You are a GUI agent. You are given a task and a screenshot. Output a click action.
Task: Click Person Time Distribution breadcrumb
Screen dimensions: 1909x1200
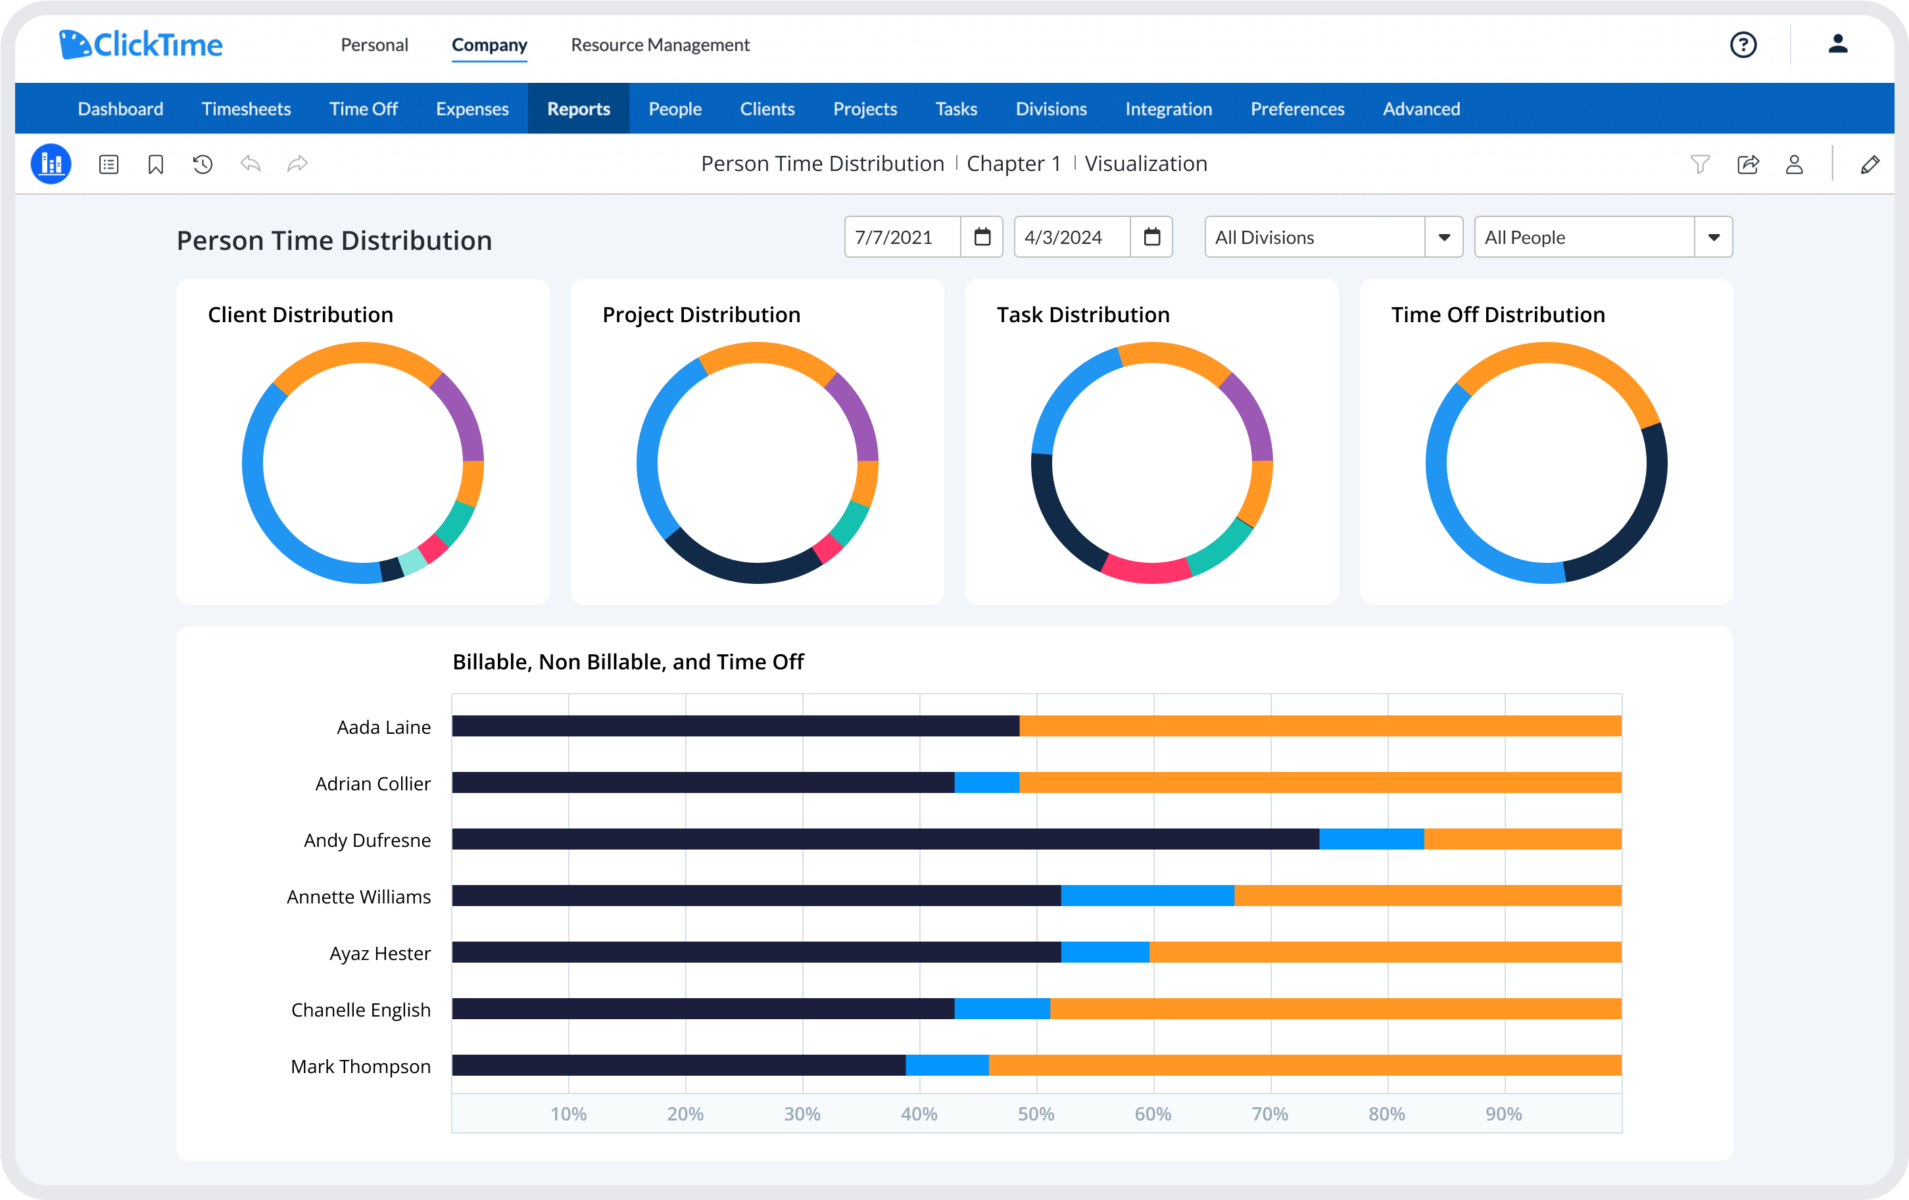coord(822,164)
